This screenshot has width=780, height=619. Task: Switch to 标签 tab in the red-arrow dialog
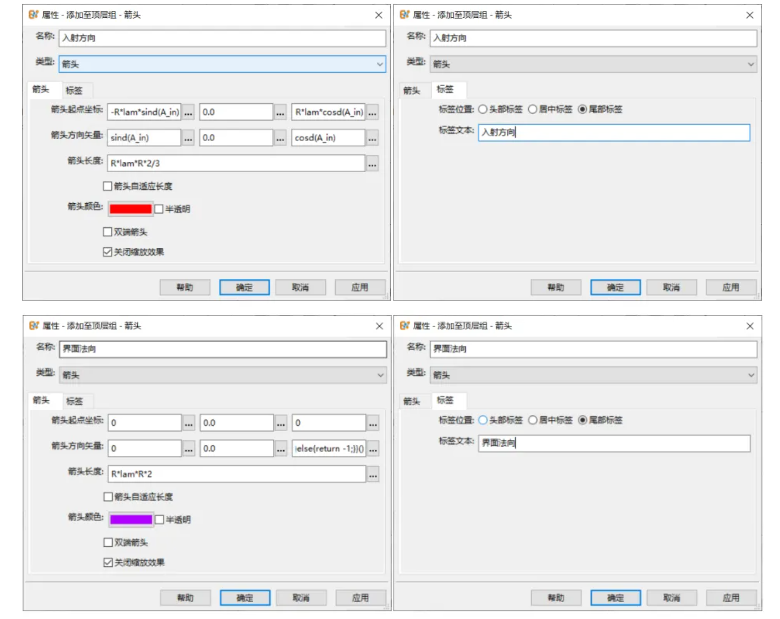click(74, 89)
